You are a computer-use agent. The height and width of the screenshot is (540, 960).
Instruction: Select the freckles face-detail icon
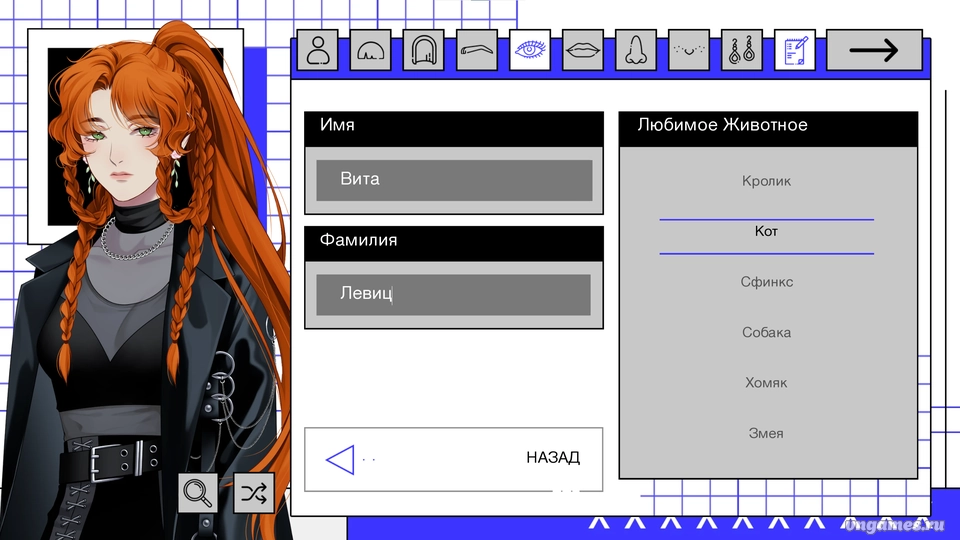click(x=688, y=50)
